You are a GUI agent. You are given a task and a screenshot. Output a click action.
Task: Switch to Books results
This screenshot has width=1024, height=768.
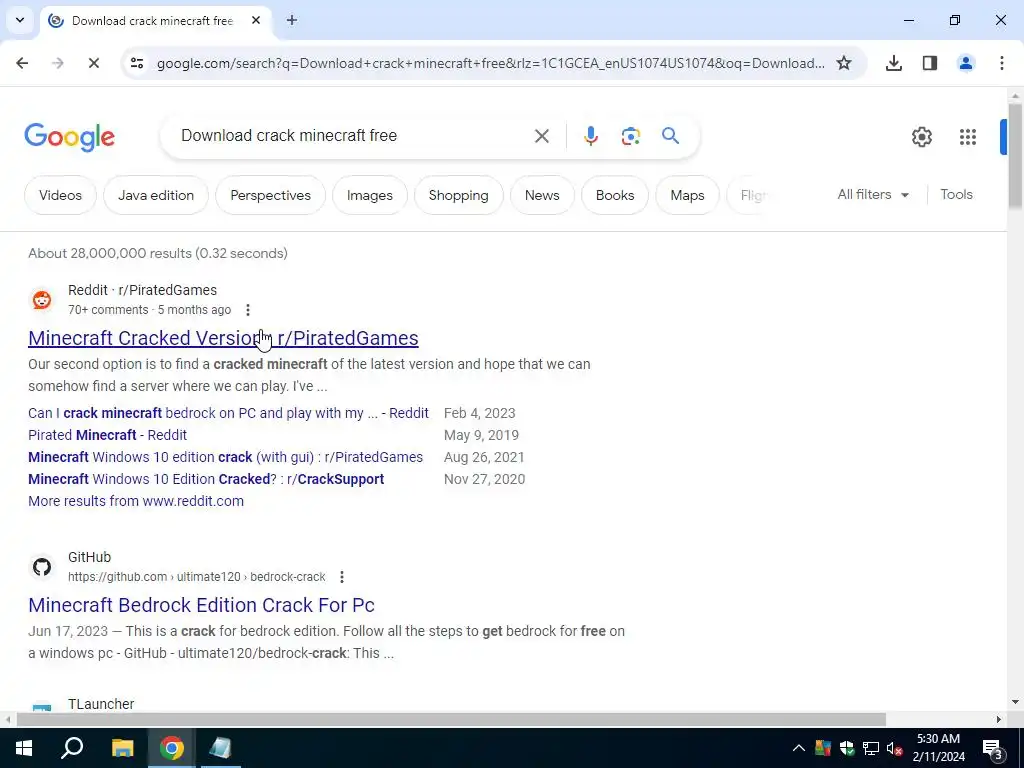coord(615,195)
